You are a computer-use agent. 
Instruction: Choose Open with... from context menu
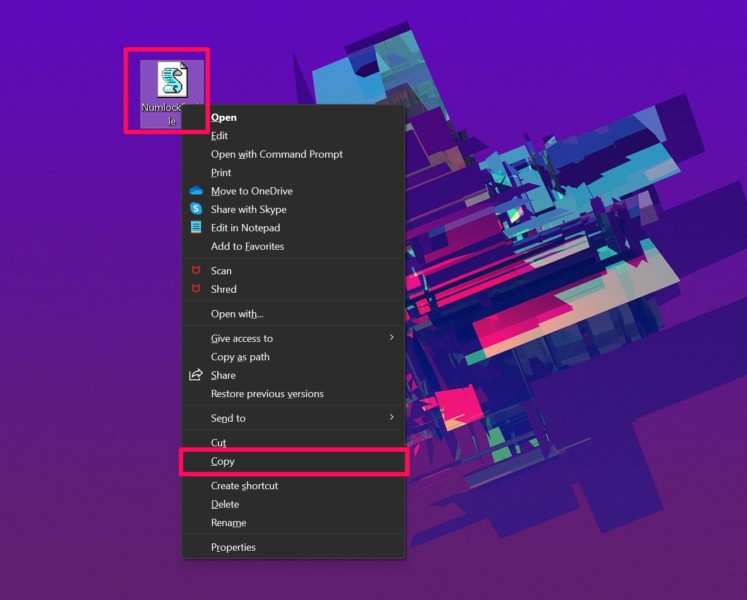point(237,314)
